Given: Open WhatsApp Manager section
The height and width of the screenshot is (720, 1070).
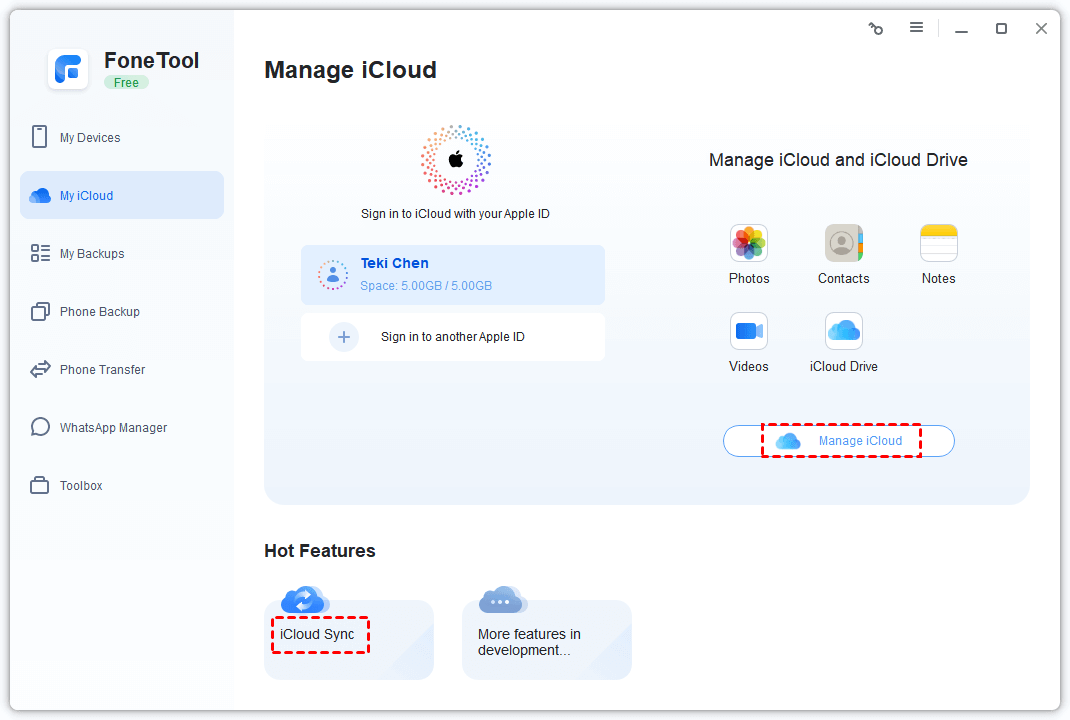Looking at the screenshot, I should tap(113, 428).
